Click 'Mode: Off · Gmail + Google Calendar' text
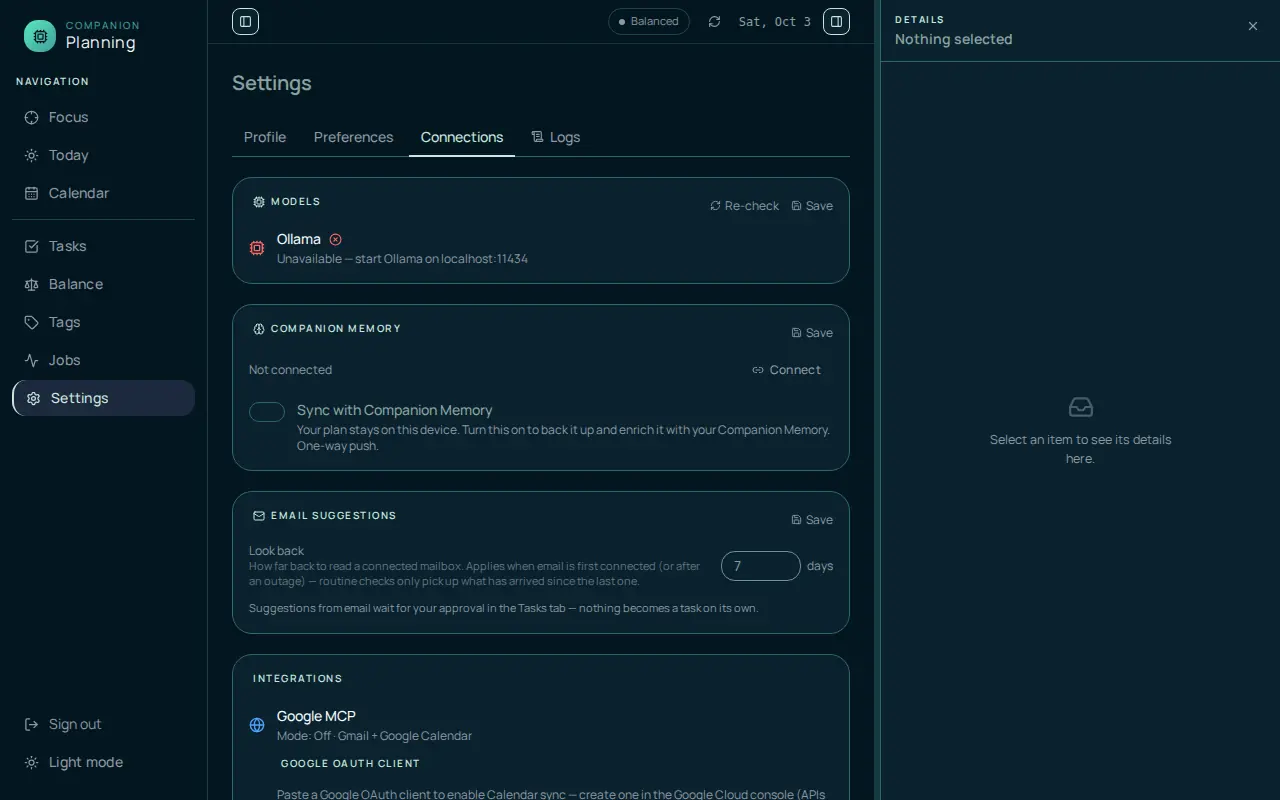Viewport: 1280px width, 800px height. [x=374, y=736]
